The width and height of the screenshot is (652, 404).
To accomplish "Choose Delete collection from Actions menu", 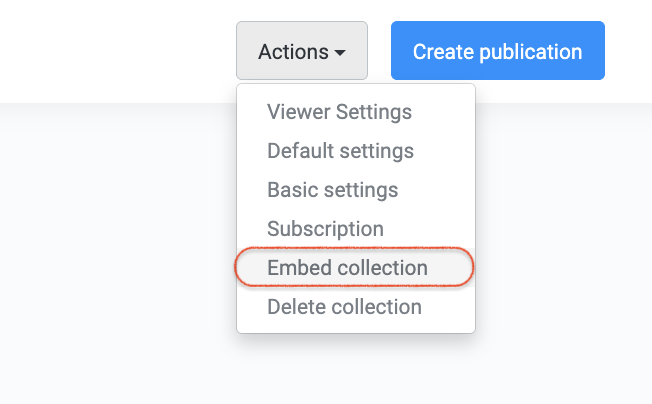I will (x=344, y=307).
